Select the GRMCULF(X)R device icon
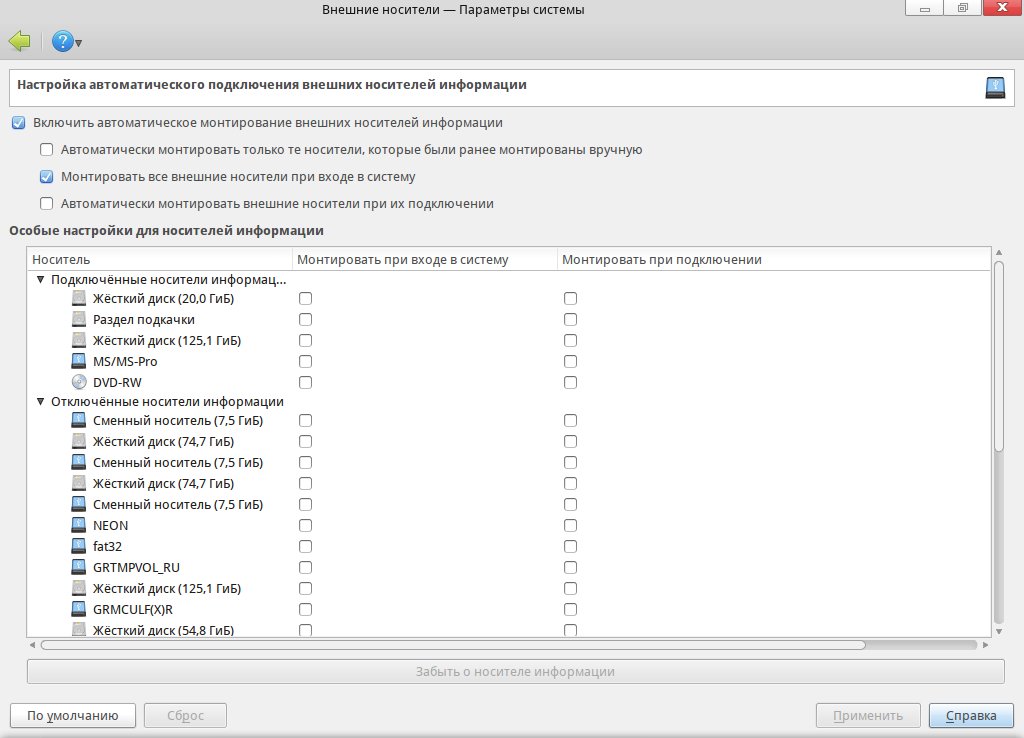This screenshot has width=1024, height=738. pos(79,609)
